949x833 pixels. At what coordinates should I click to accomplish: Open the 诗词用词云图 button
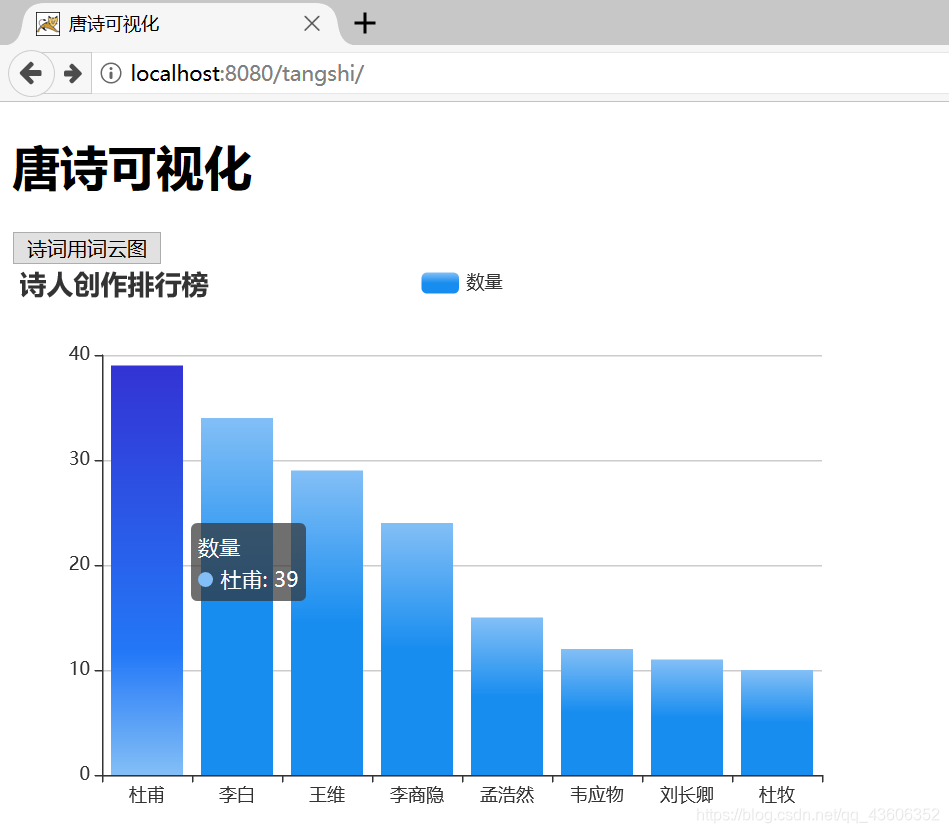click(87, 248)
